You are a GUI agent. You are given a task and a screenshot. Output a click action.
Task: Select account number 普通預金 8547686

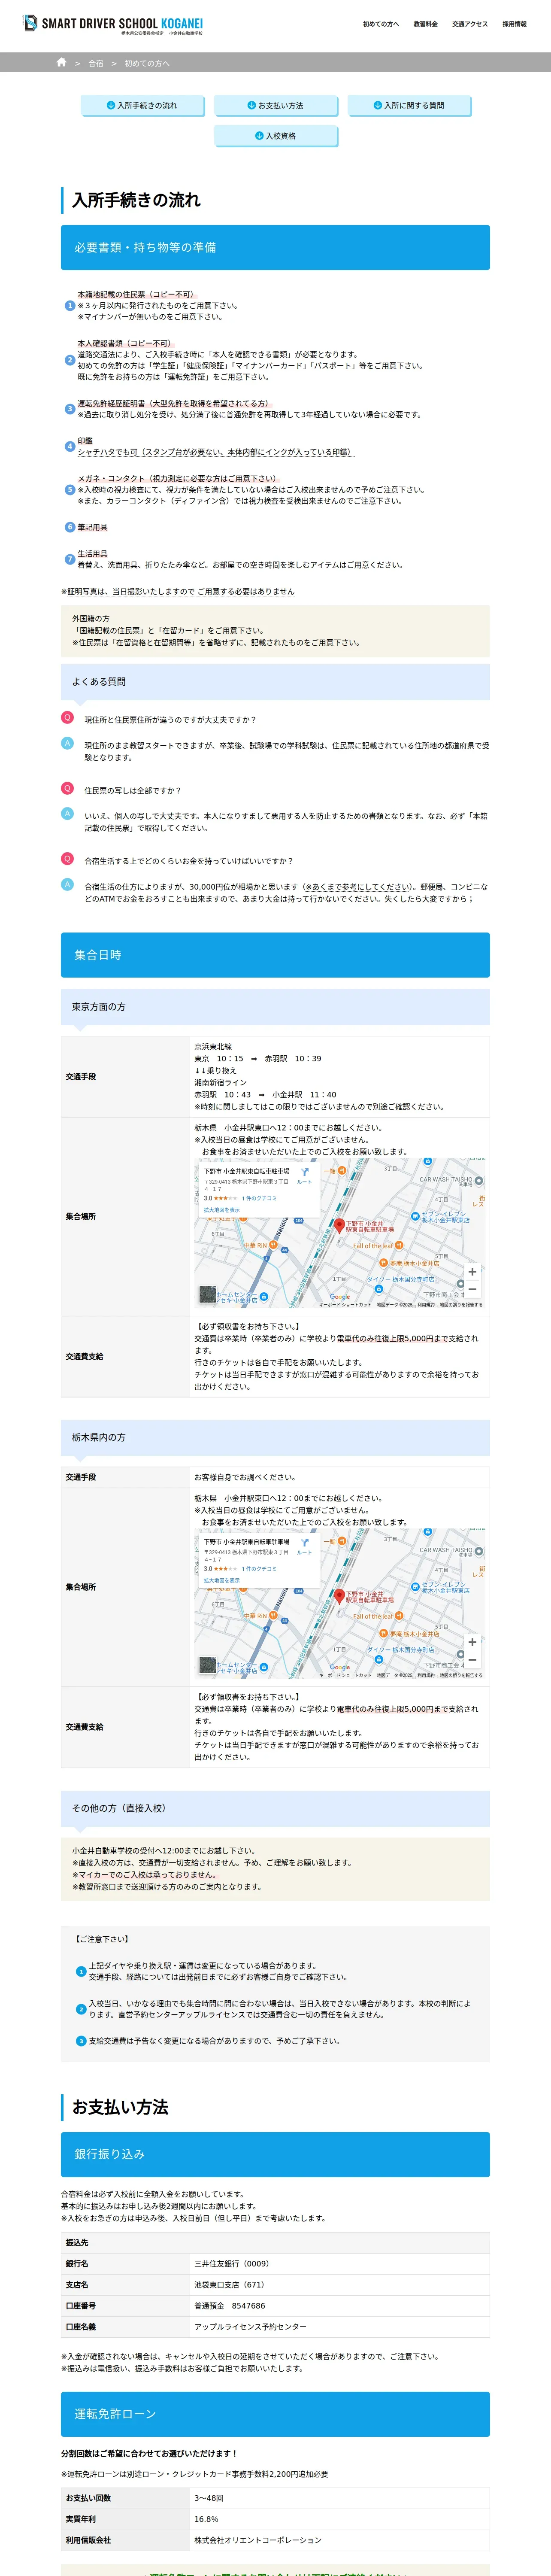[340, 2305]
